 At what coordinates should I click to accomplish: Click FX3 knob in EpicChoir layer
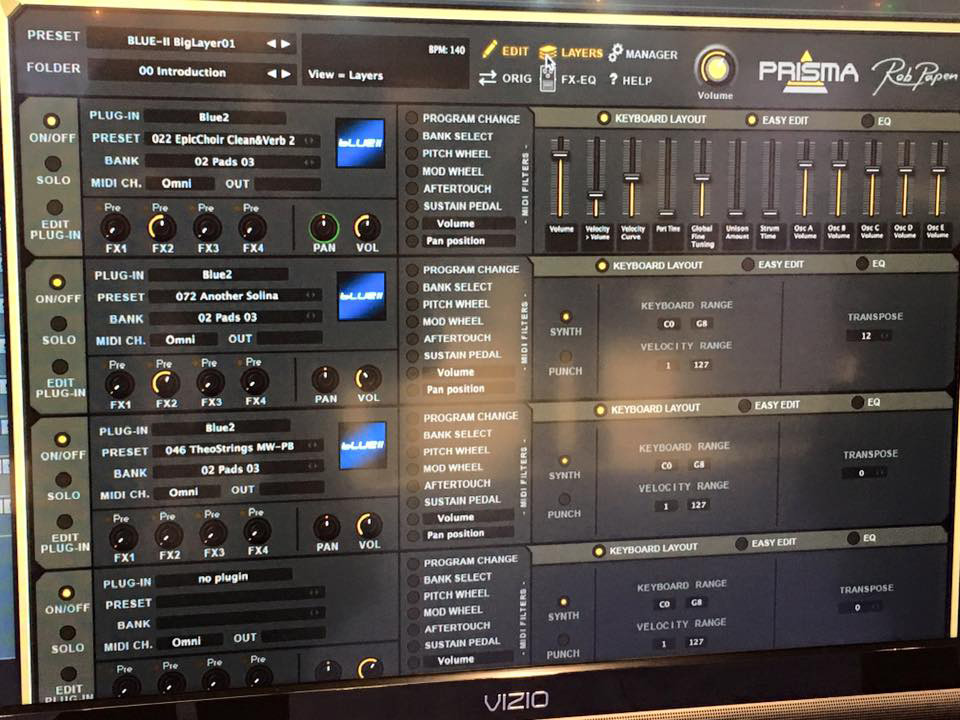pyautogui.click(x=208, y=228)
